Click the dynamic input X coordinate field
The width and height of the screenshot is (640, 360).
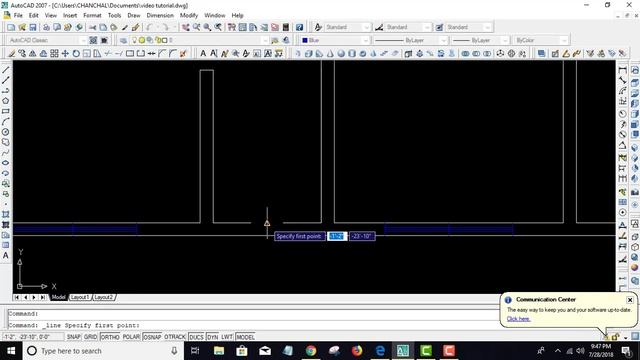(337, 236)
